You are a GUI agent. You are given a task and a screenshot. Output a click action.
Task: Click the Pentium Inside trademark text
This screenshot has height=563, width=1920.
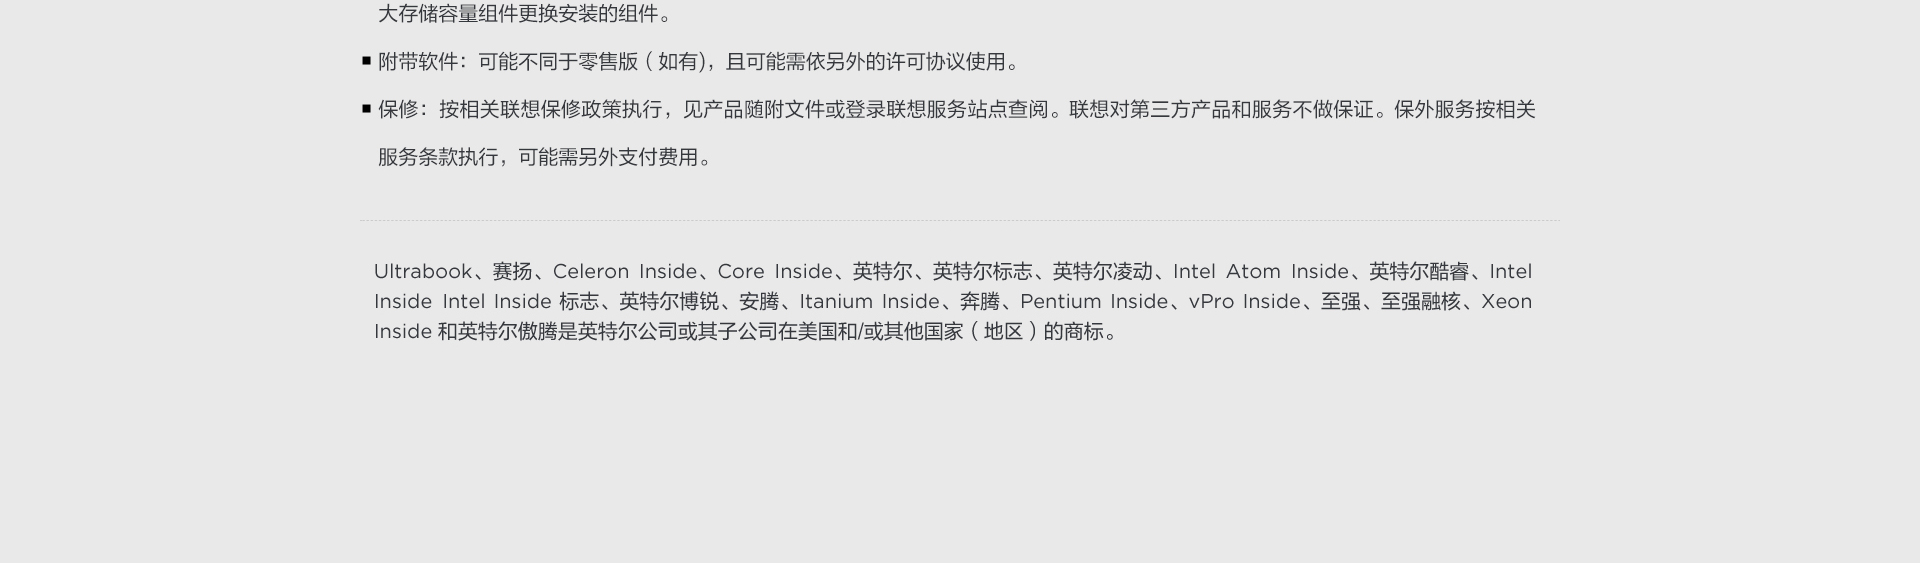click(x=1094, y=301)
